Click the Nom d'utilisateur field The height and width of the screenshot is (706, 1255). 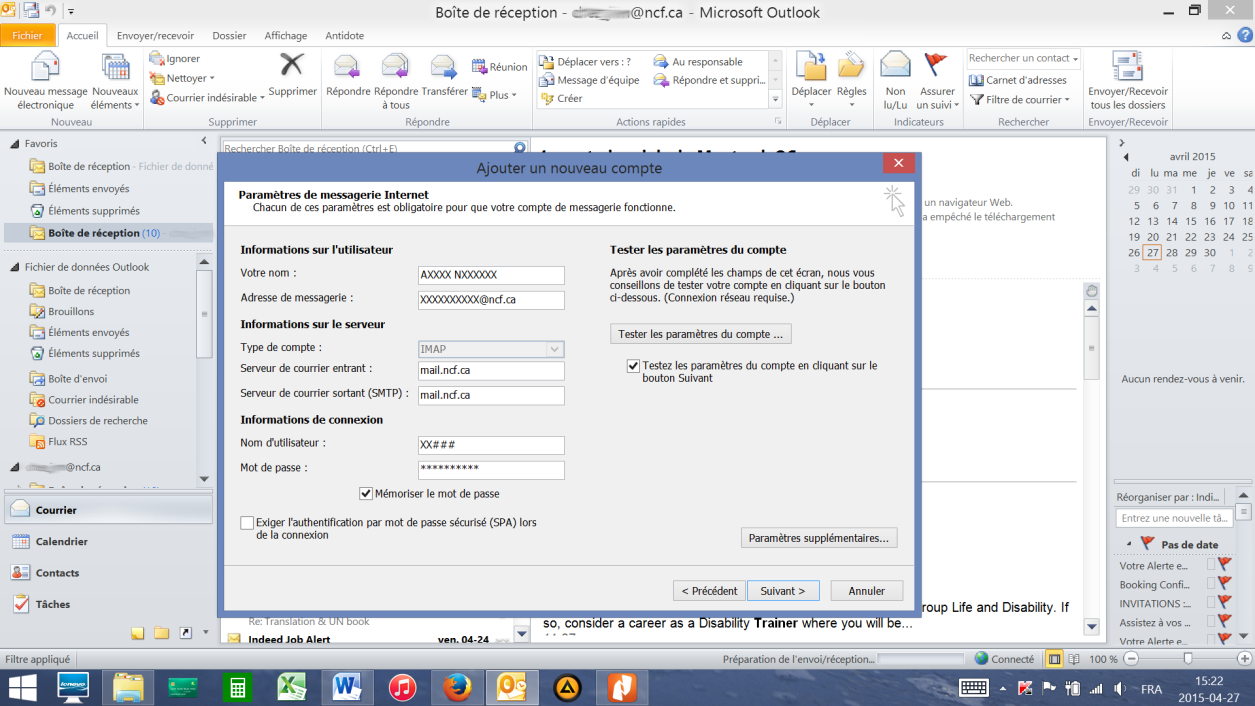491,445
